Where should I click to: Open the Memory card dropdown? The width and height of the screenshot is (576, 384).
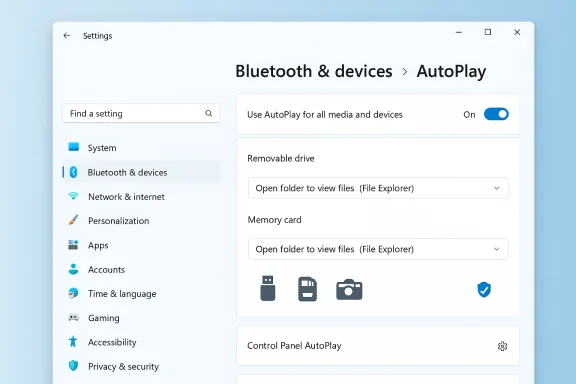[x=378, y=249]
